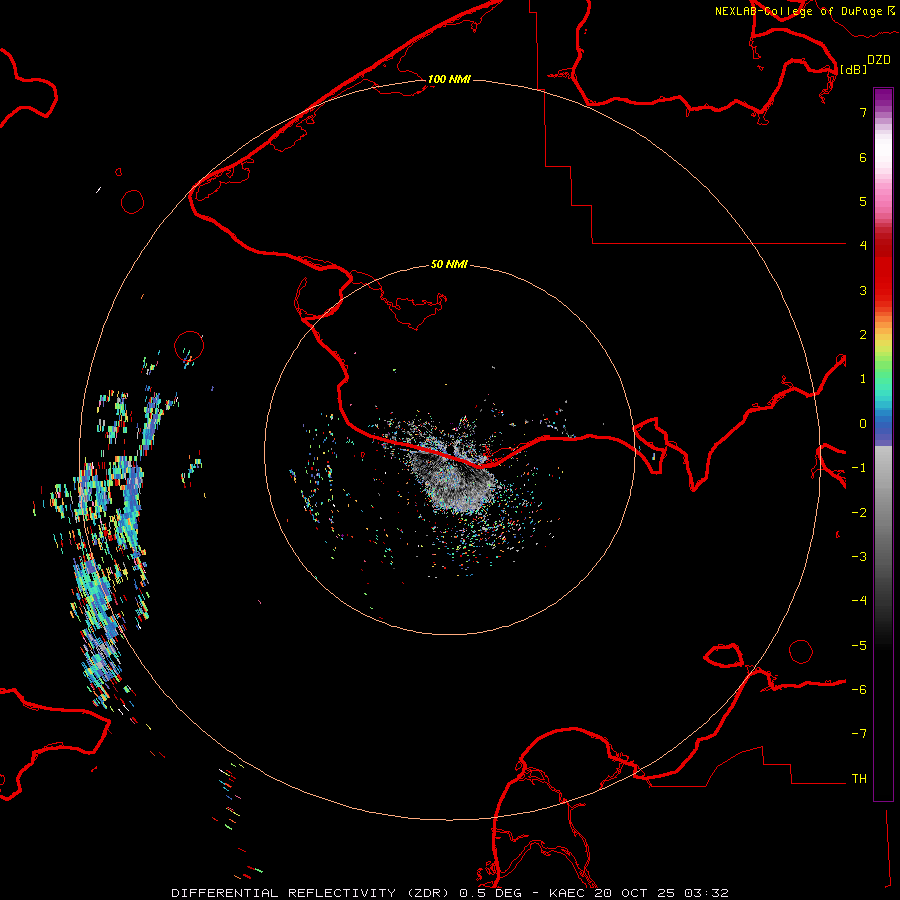Click the -1 value on color scale

[859, 468]
